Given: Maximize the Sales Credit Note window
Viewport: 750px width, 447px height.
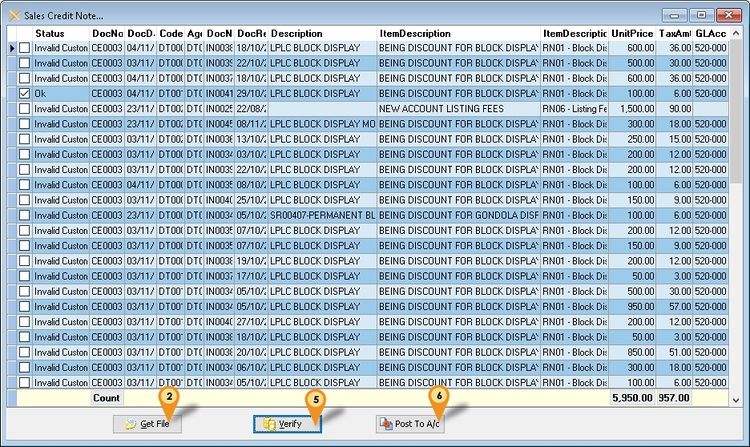Looking at the screenshot, I should 701,14.
